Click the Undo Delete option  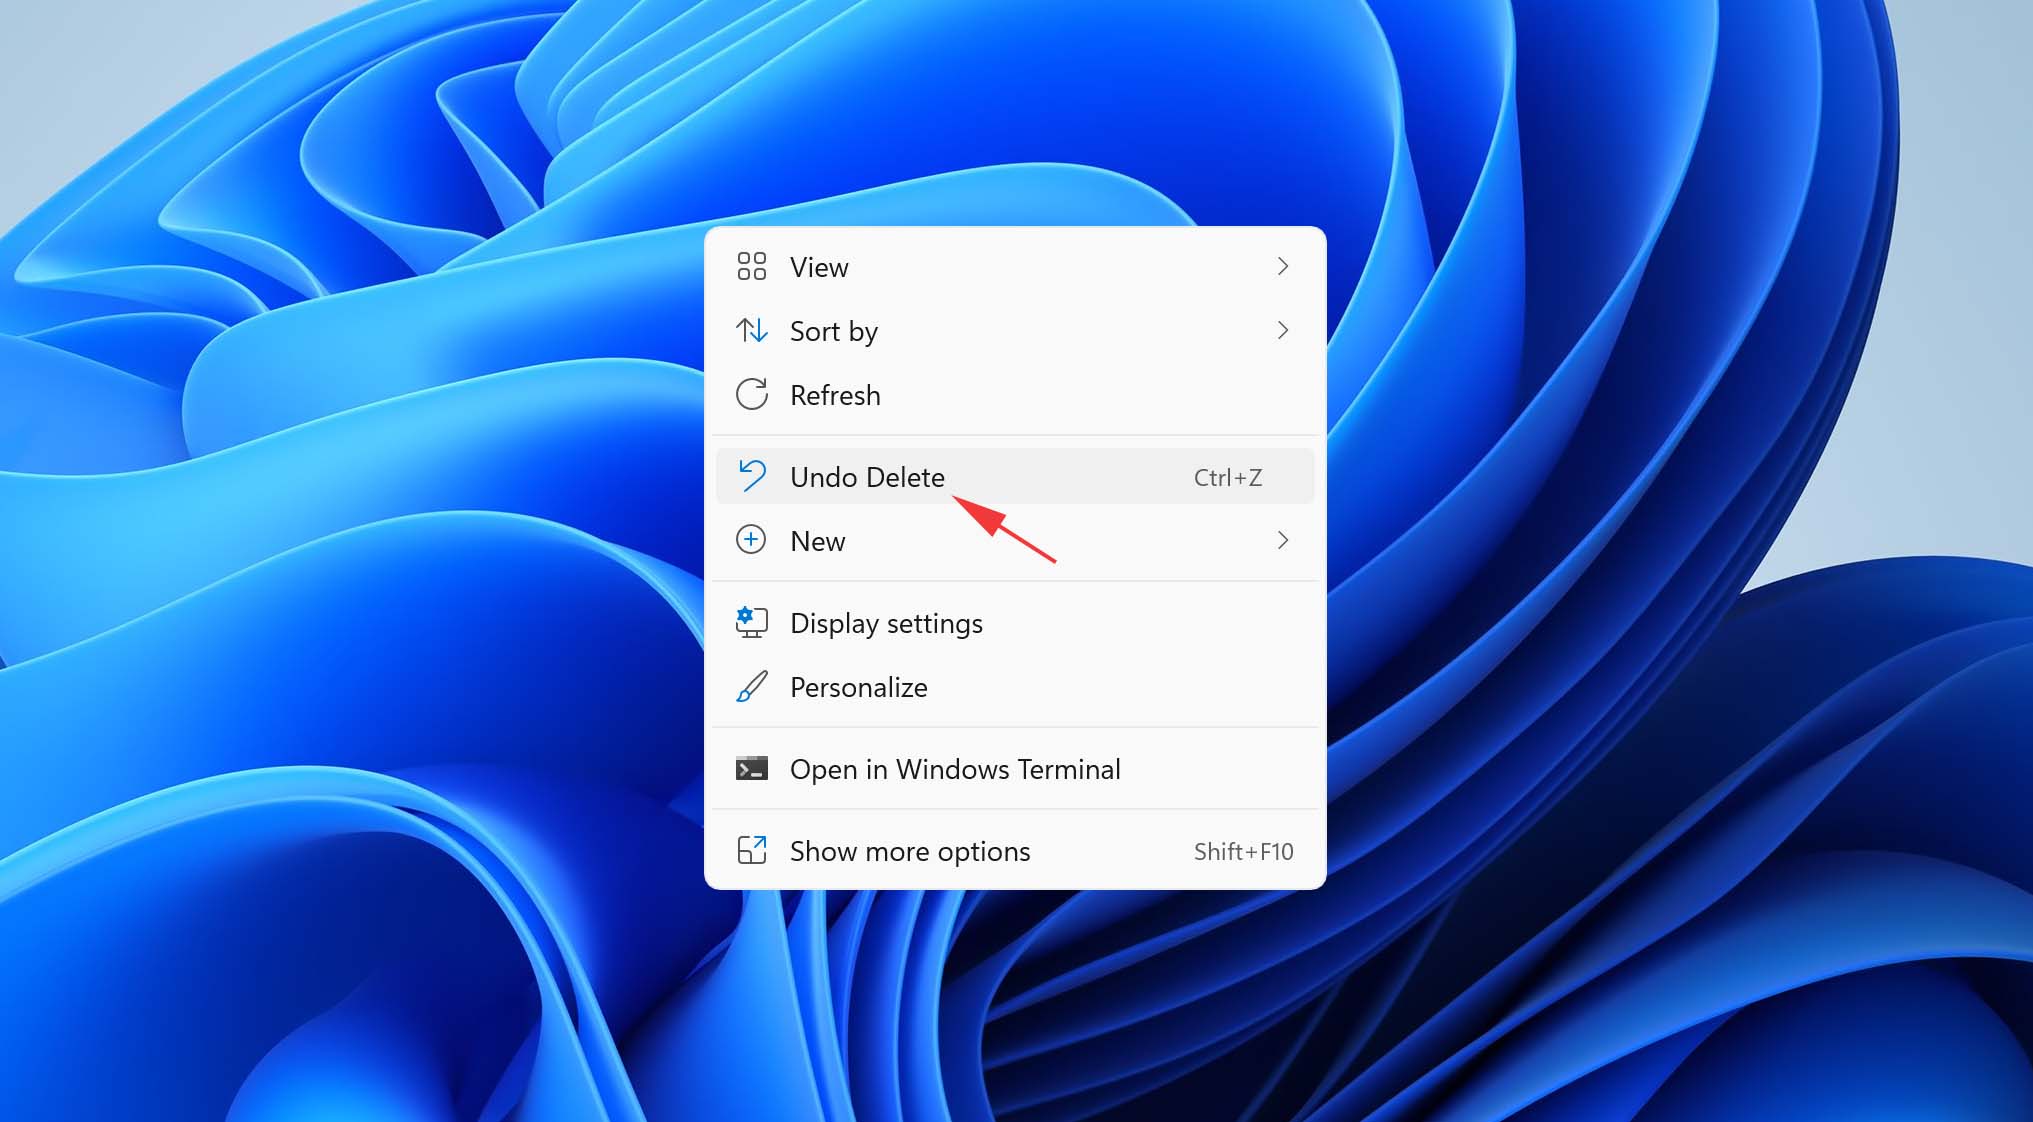point(866,477)
